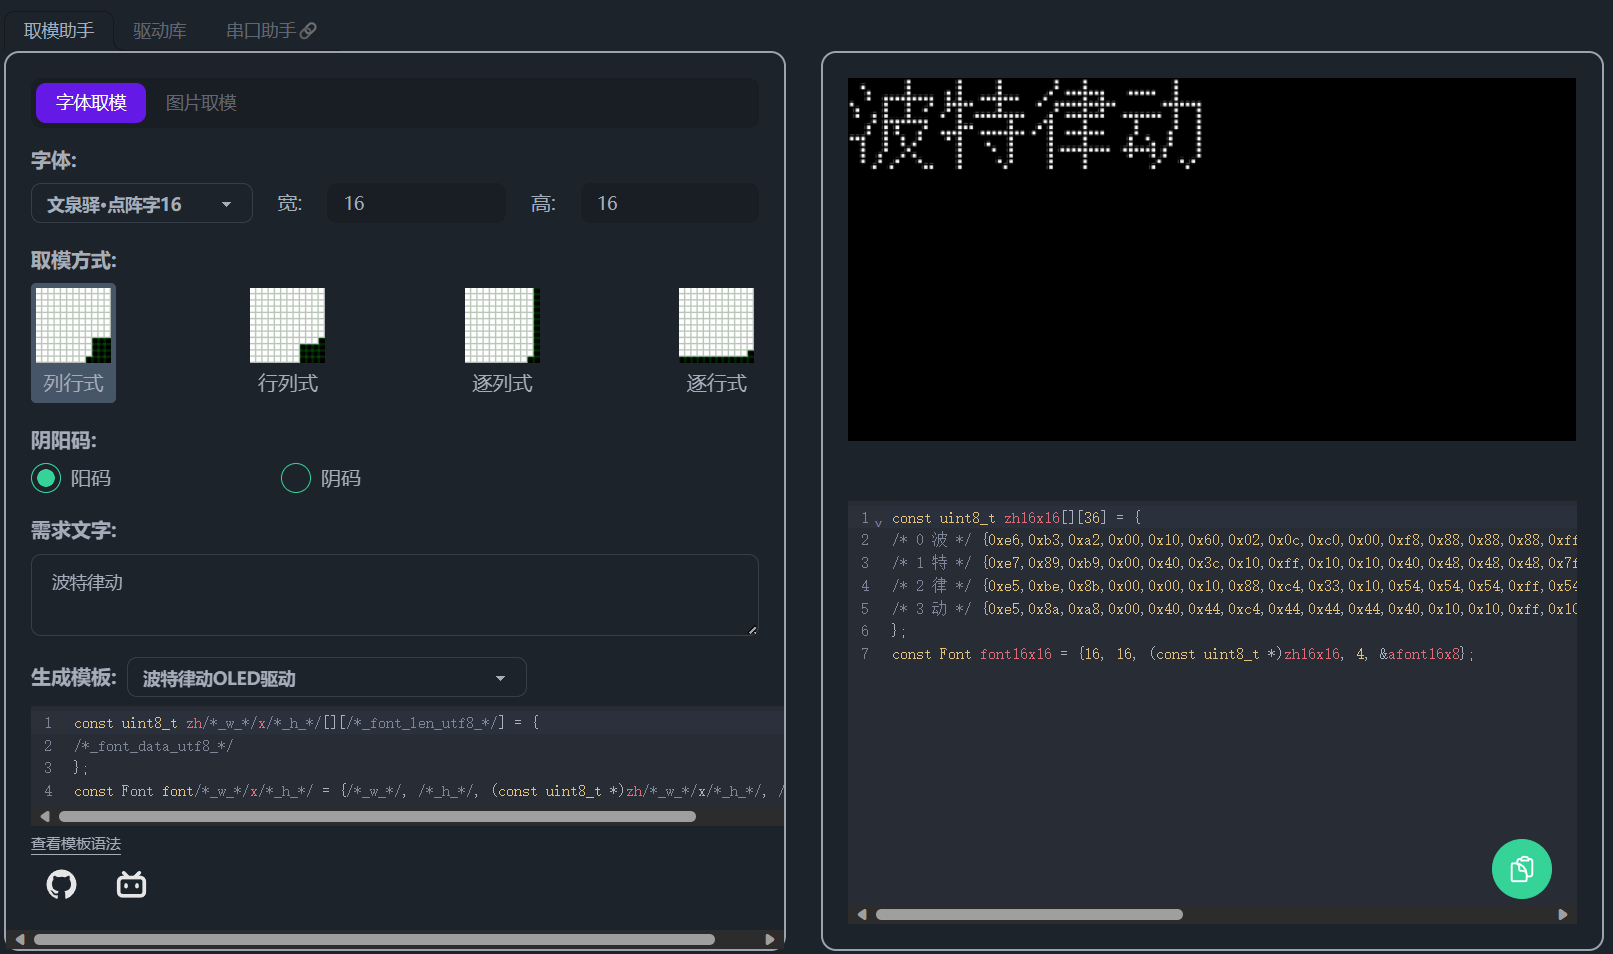Viewport: 1613px width, 954px height.
Task: Select the 行列式 scan mode icon
Action: pos(287,326)
